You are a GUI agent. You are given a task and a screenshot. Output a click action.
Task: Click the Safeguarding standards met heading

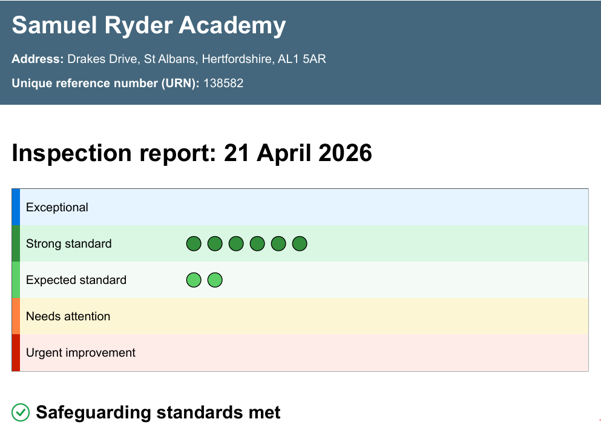tap(158, 413)
